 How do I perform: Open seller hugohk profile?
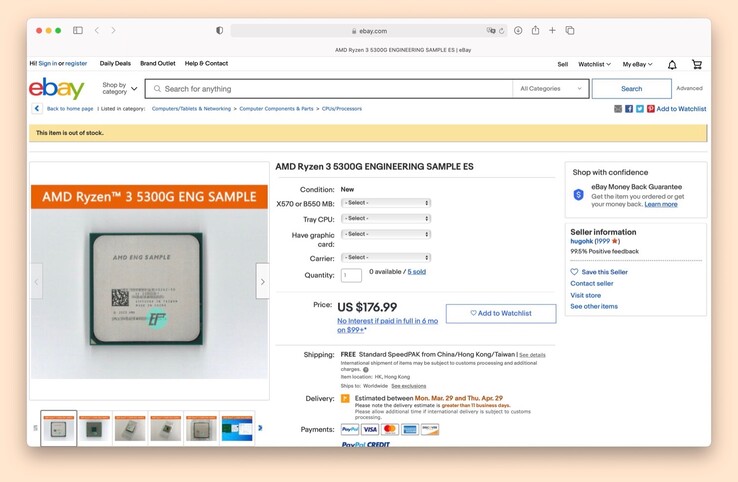tap(581, 241)
